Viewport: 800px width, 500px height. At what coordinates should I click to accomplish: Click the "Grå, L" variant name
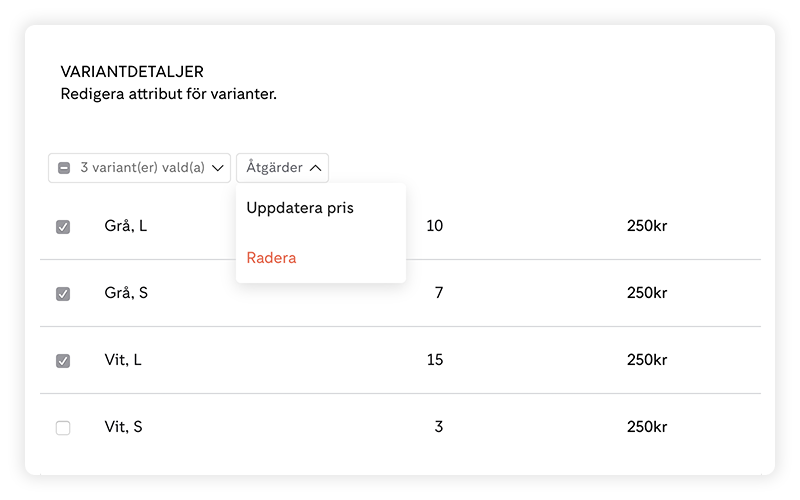pos(125,226)
